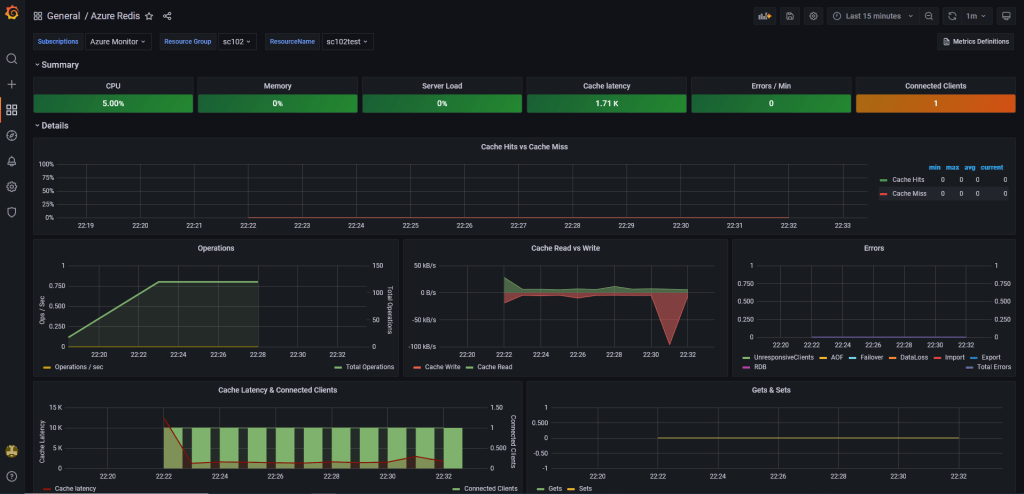Open the Metrics Definitions link

975,42
